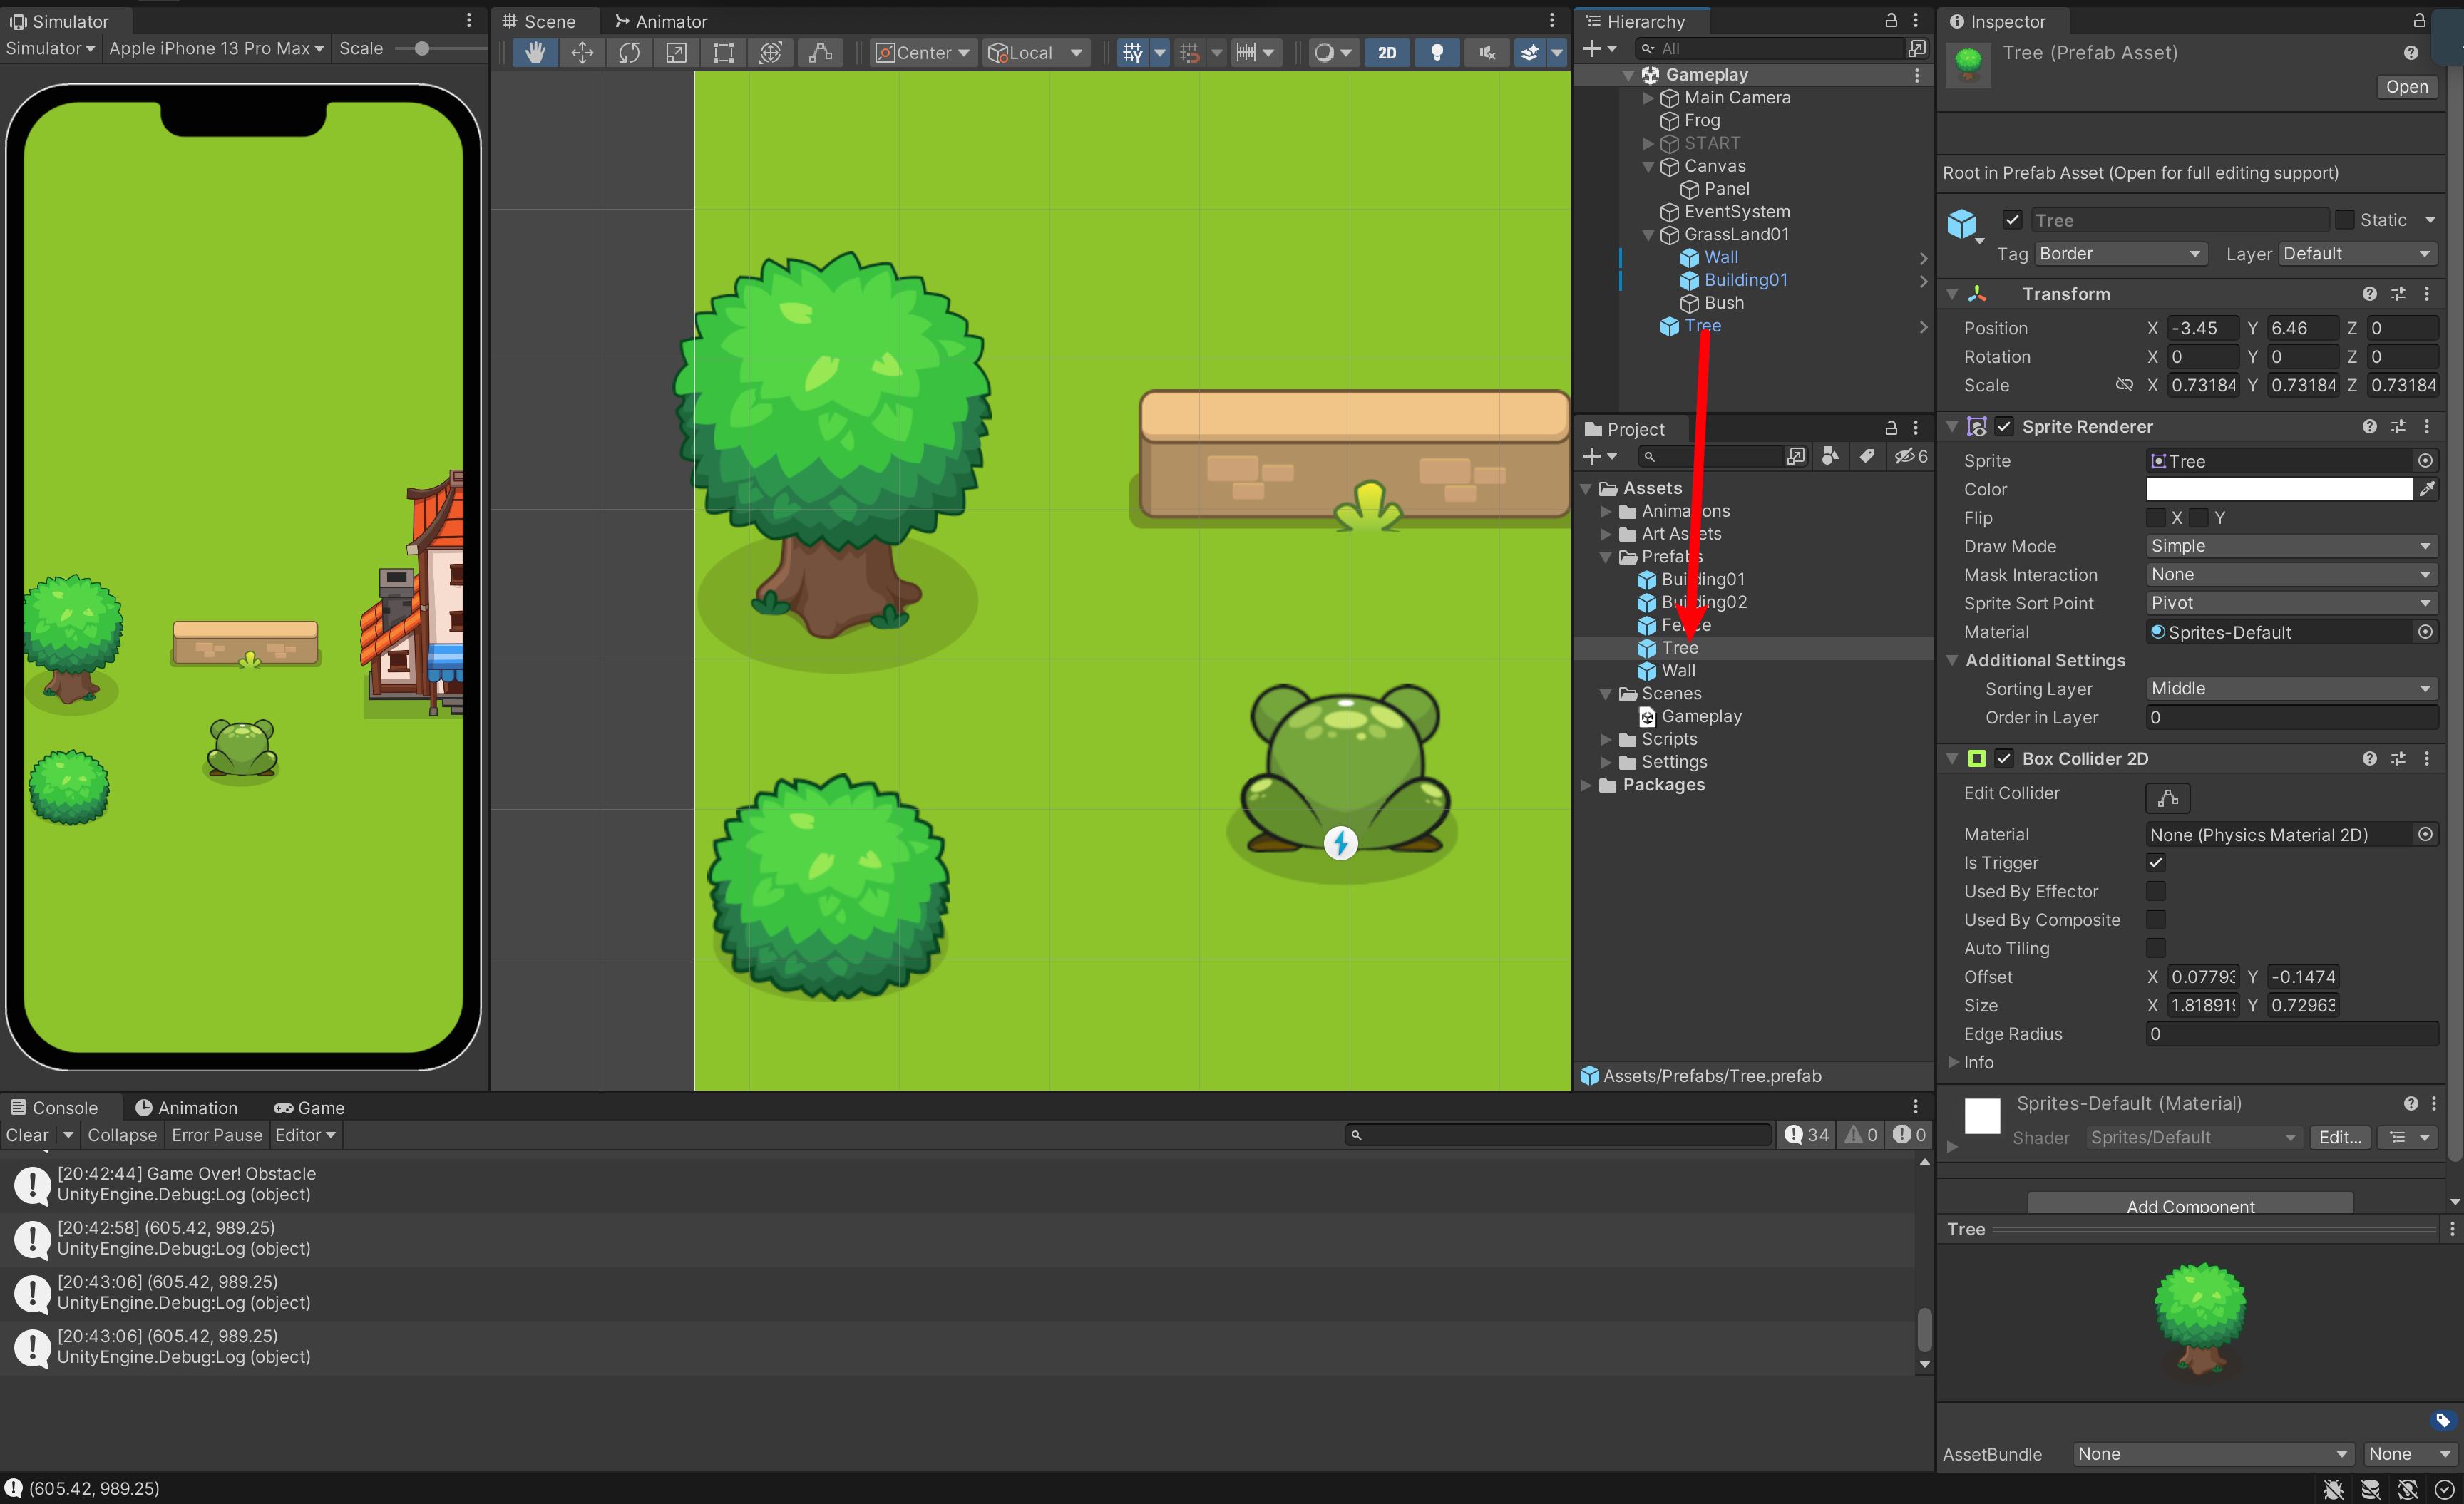Open the Local handle rotation dropdown
Image resolution: width=2464 pixels, height=1504 pixels.
click(1035, 52)
